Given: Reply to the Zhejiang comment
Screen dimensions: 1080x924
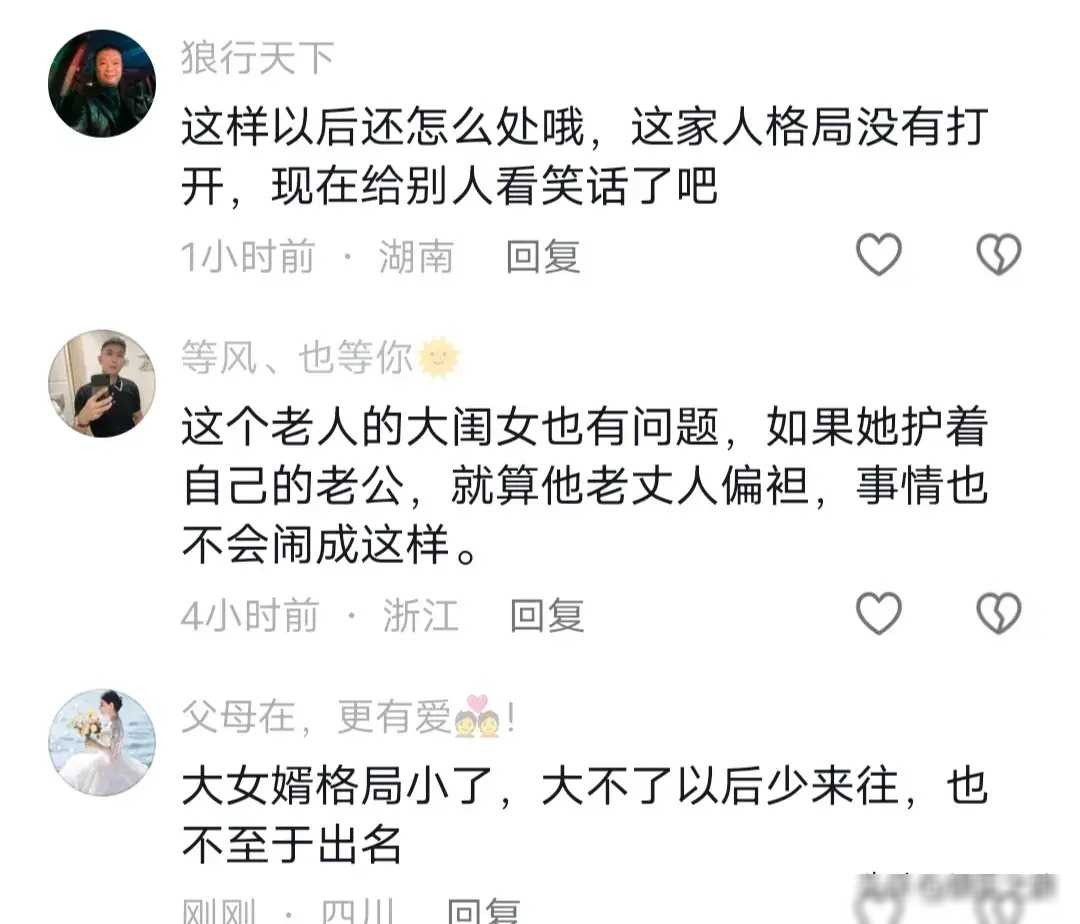Looking at the screenshot, I should click(547, 616).
